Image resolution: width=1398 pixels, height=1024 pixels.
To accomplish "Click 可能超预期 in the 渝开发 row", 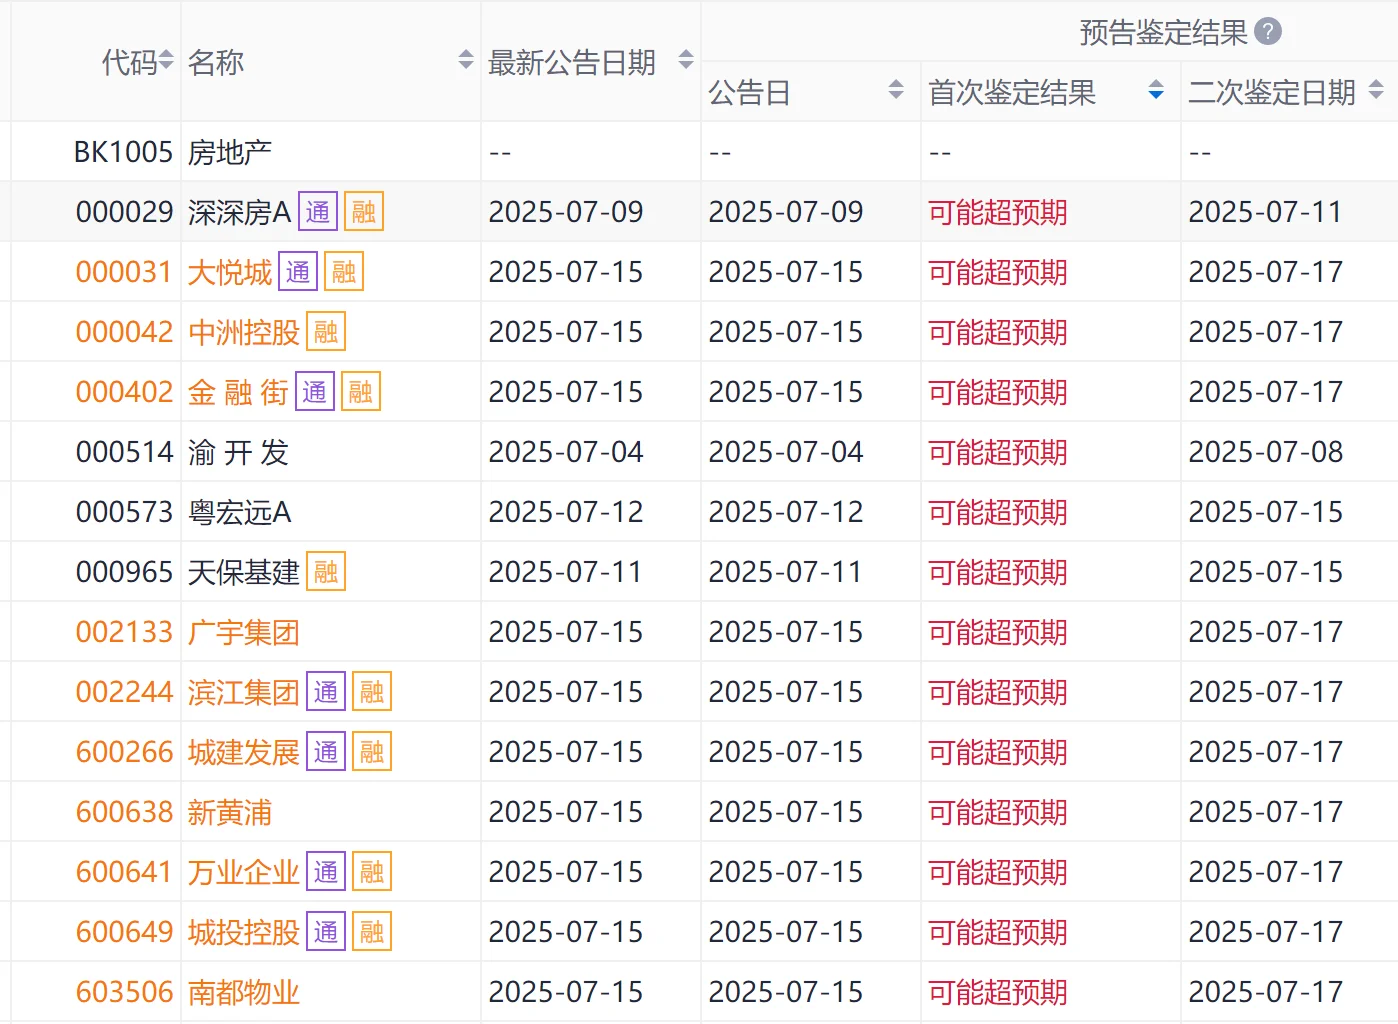I will coord(998,452).
